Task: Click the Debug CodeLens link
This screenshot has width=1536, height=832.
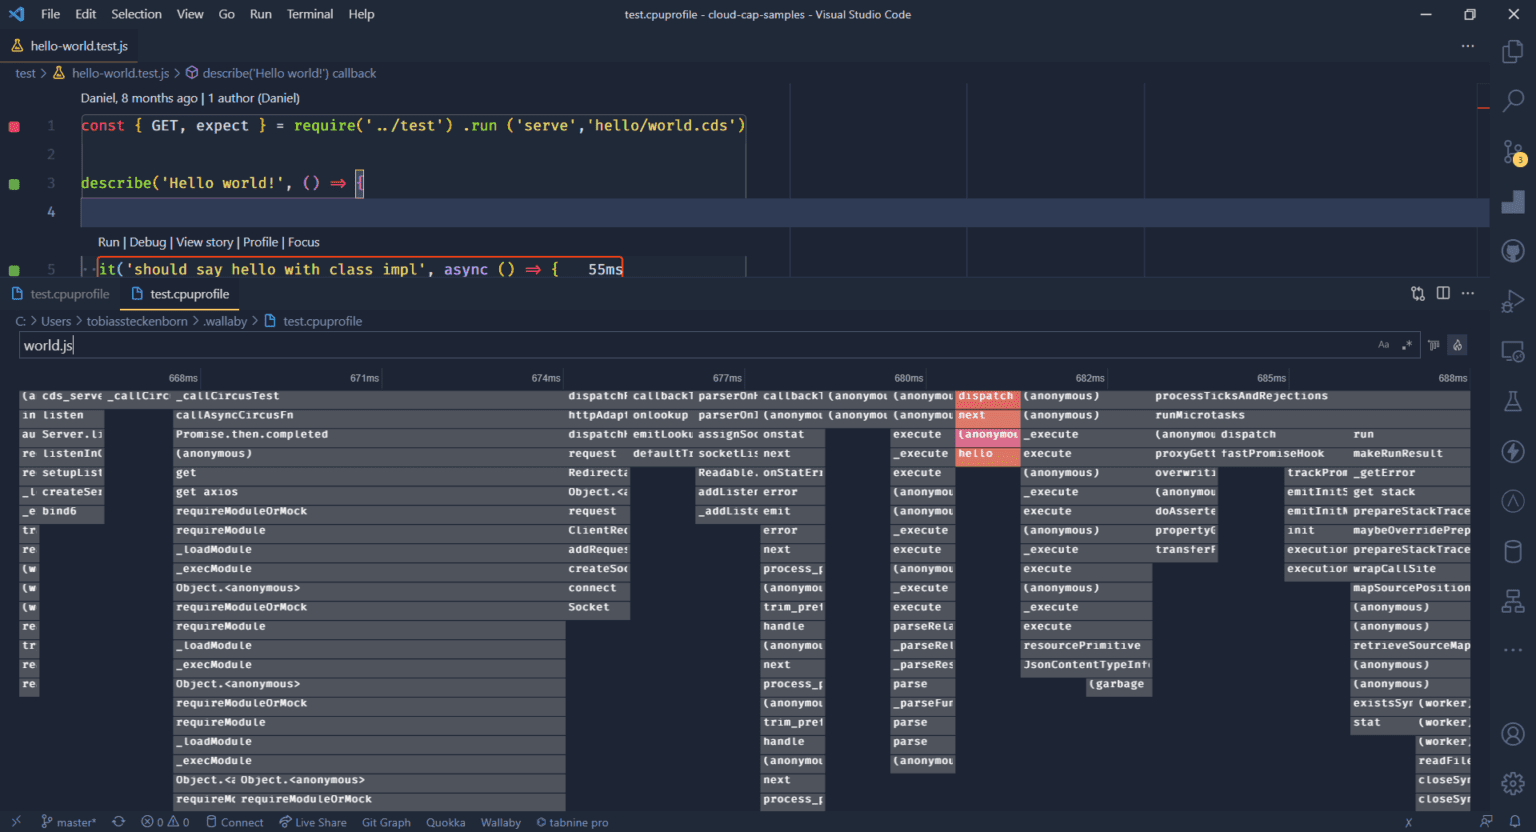Action: click(147, 242)
